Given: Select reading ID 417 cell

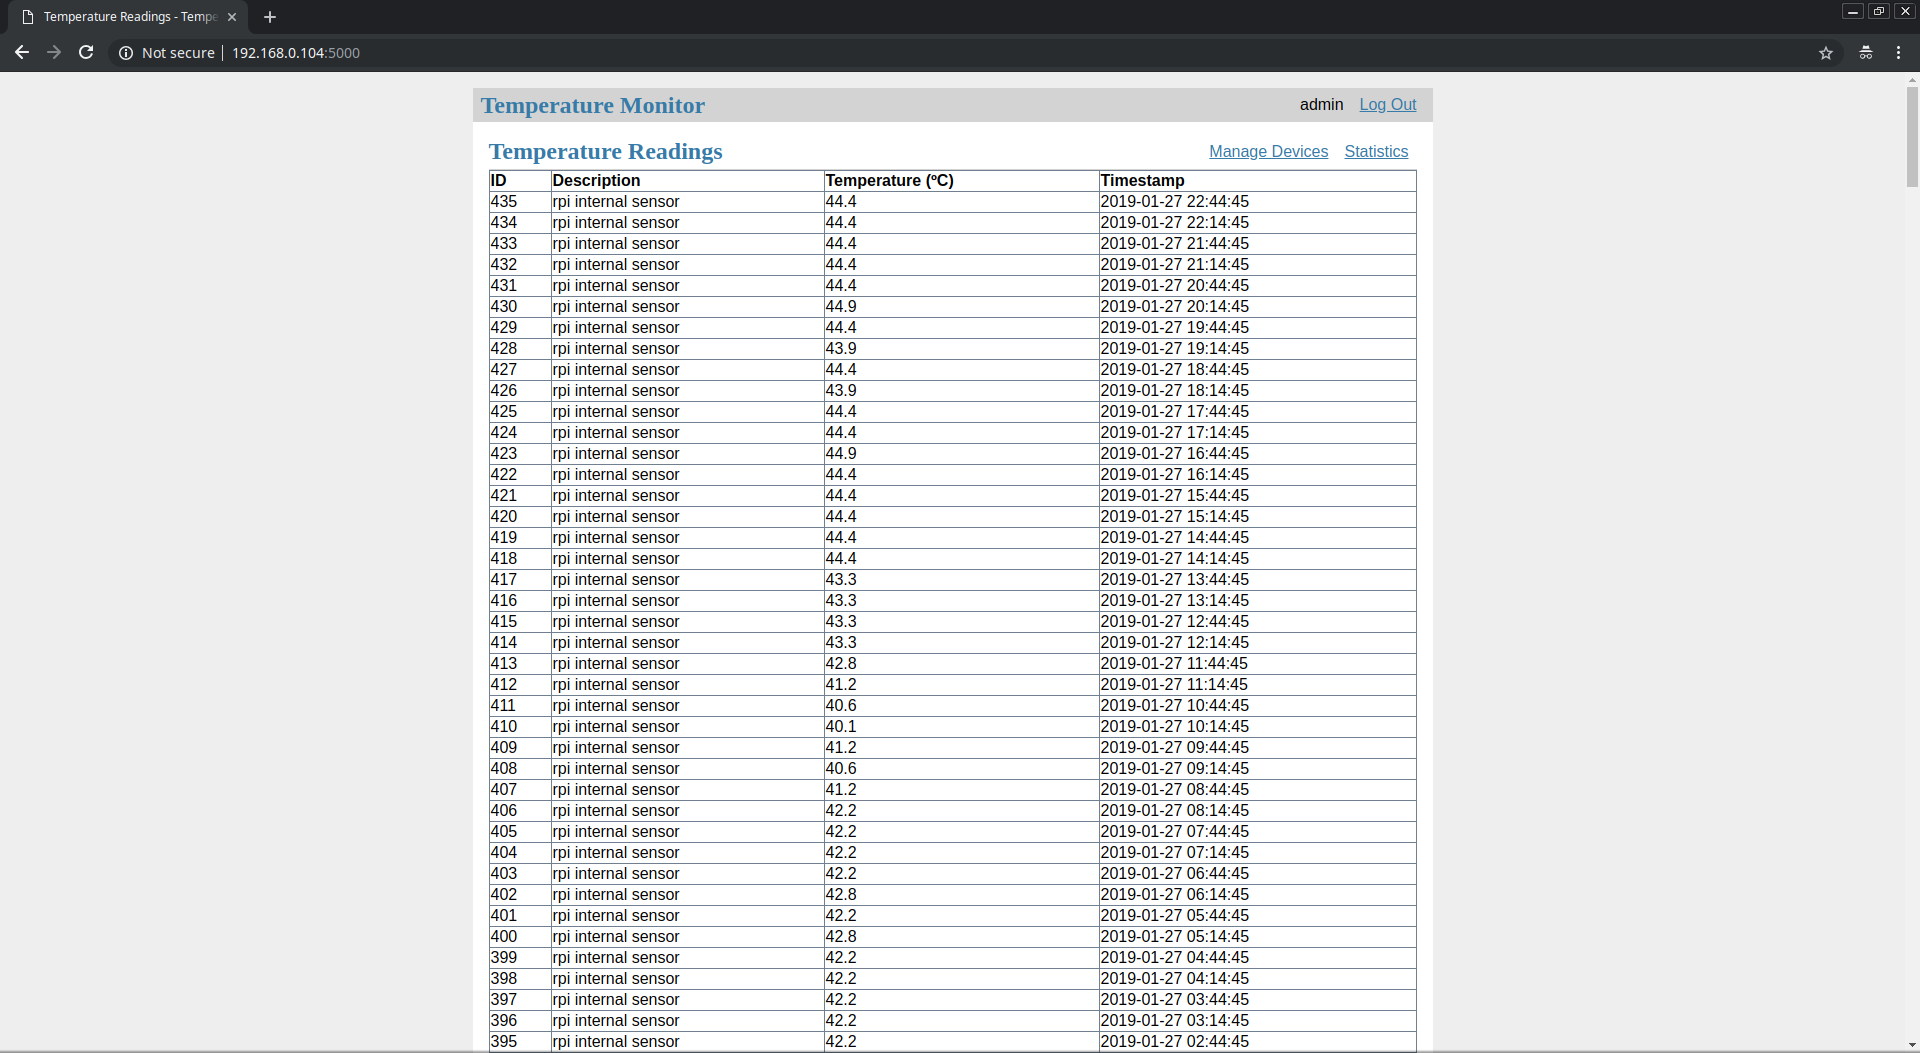Looking at the screenshot, I should tap(520, 580).
